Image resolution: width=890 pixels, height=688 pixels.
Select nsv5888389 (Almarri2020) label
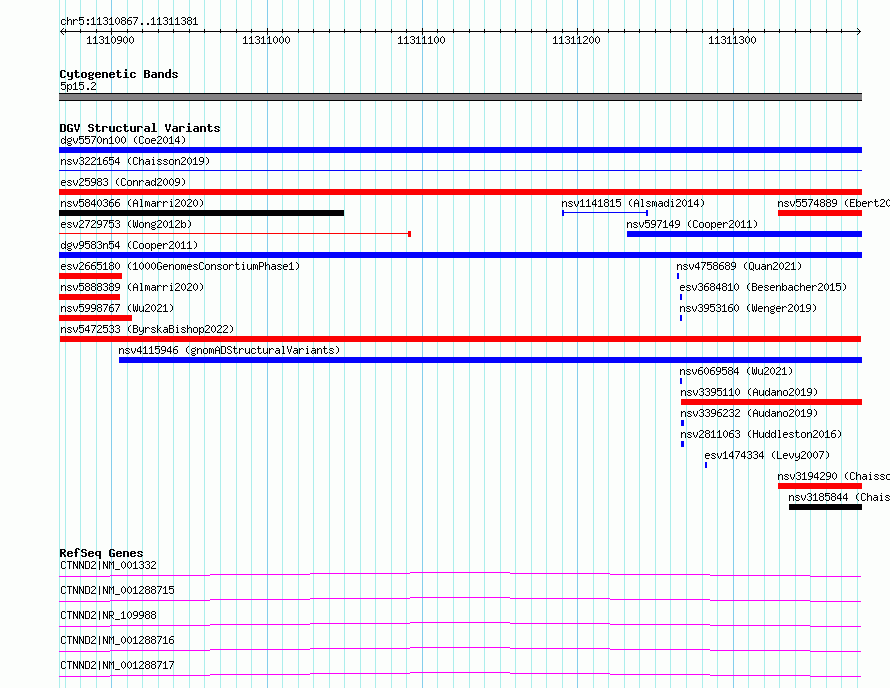pyautogui.click(x=132, y=287)
